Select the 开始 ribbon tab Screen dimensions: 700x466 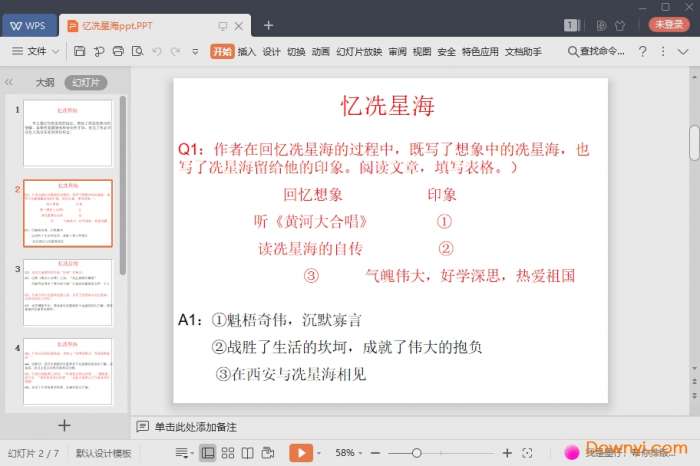pos(222,52)
